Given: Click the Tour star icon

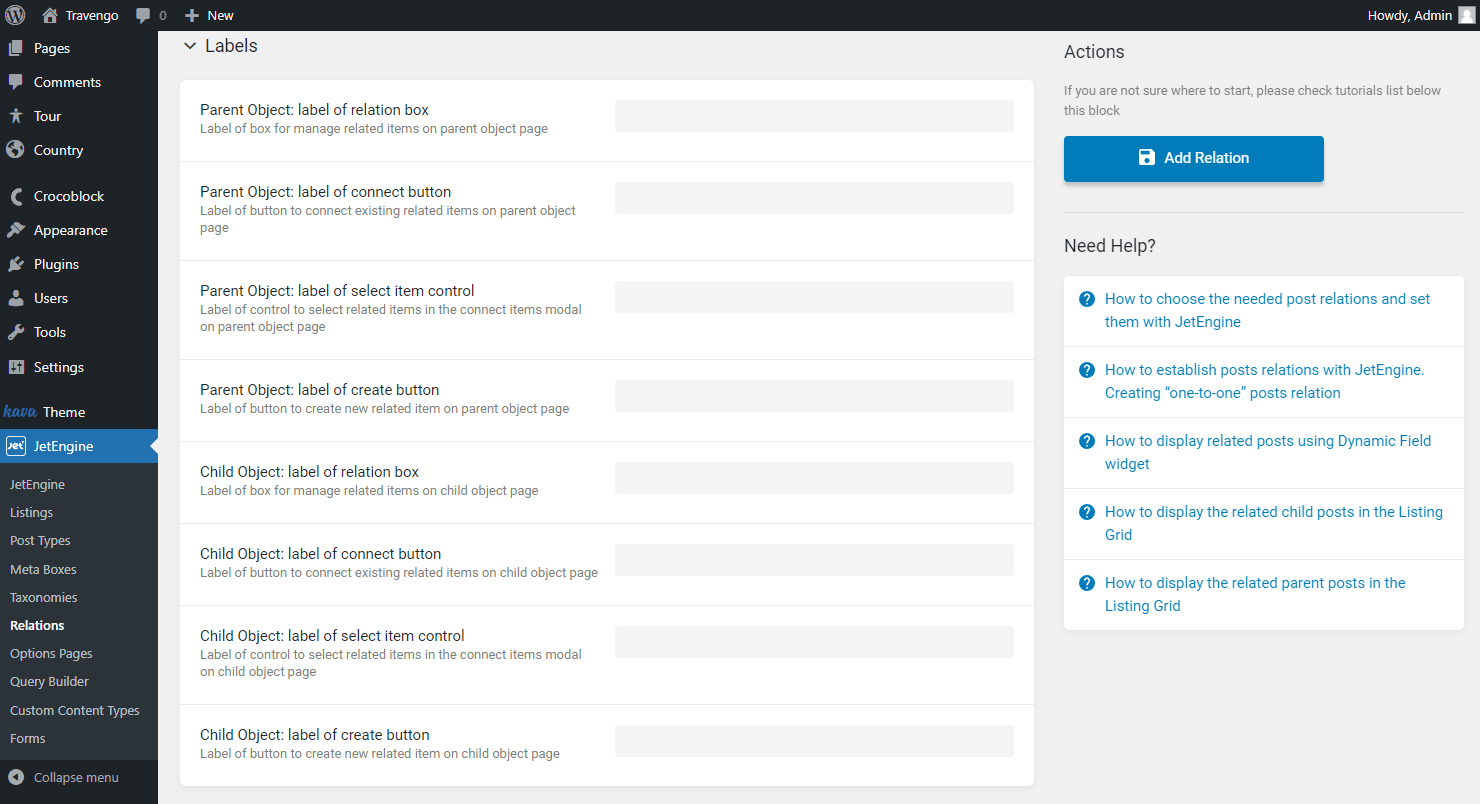Looking at the screenshot, I should tap(15, 116).
